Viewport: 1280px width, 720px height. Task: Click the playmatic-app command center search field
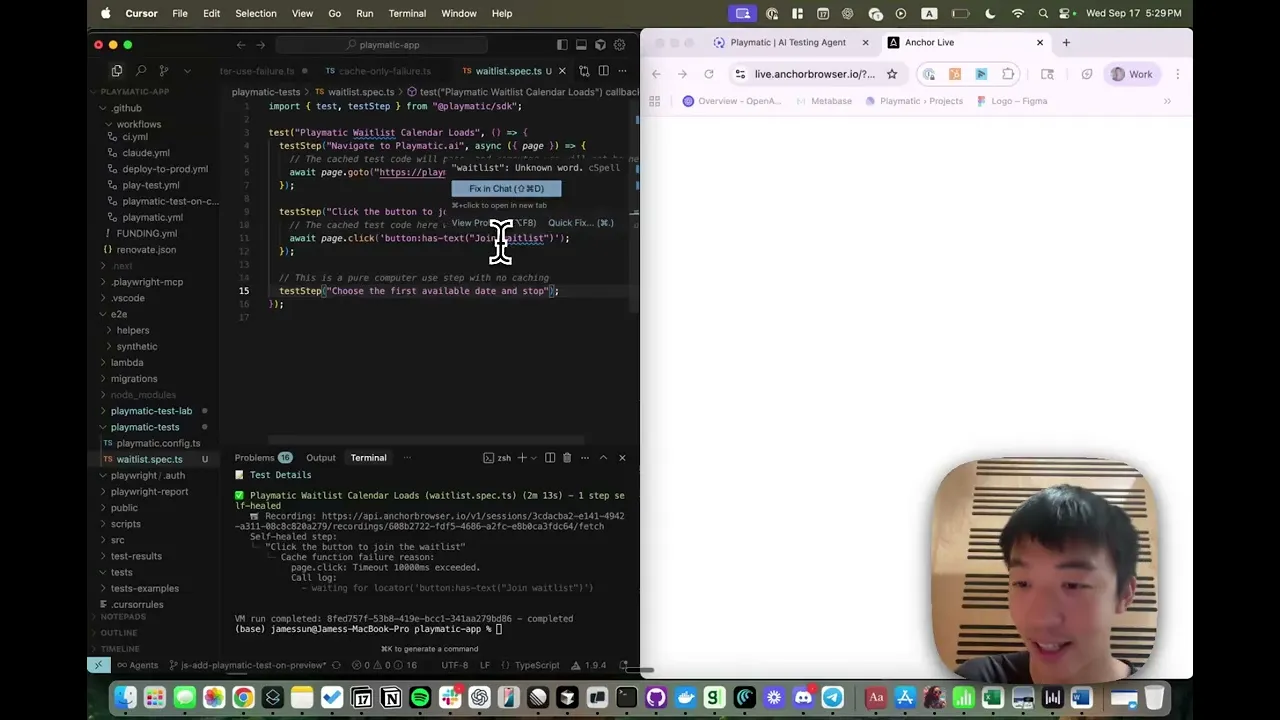382,45
